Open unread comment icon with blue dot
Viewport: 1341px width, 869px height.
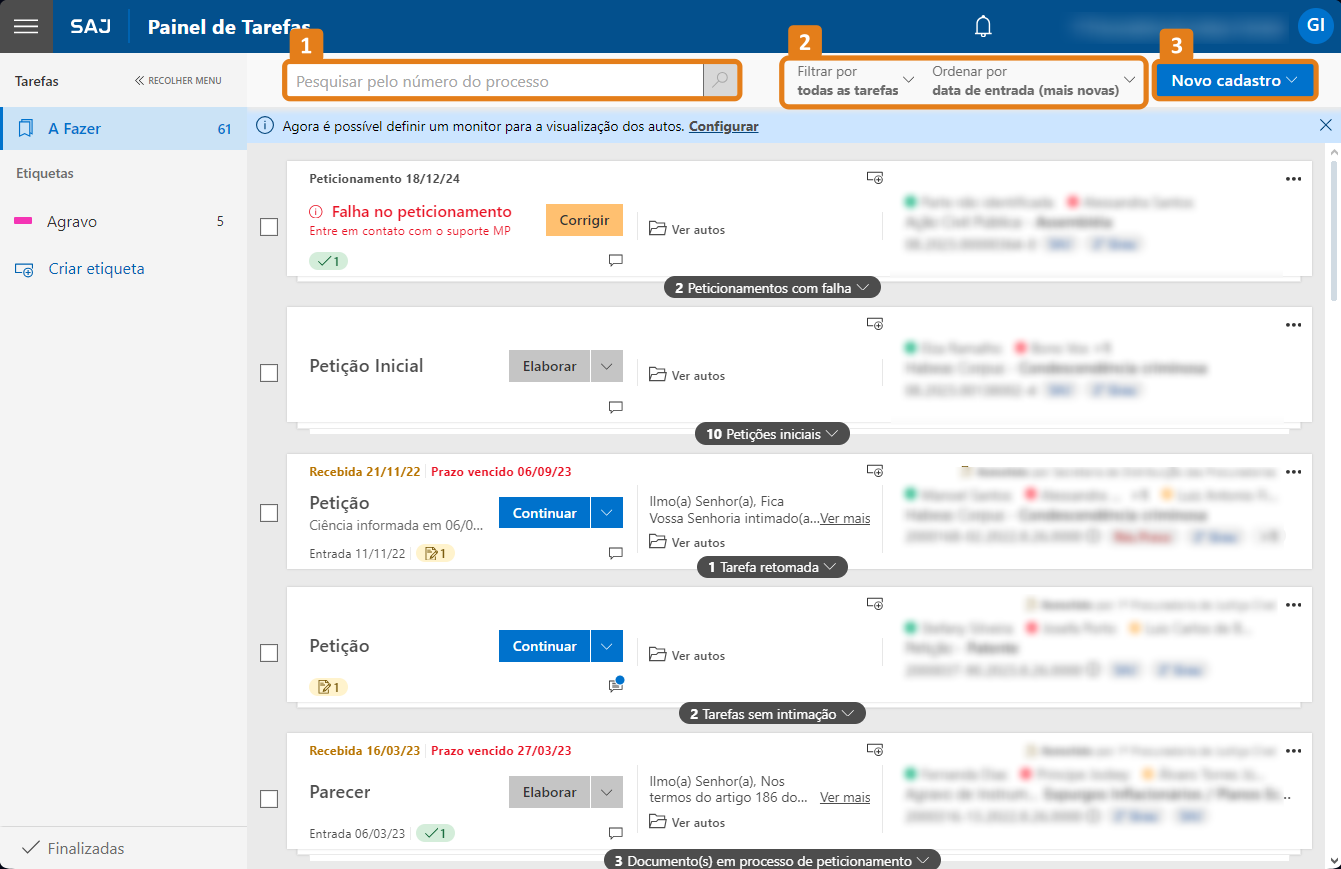pos(616,686)
